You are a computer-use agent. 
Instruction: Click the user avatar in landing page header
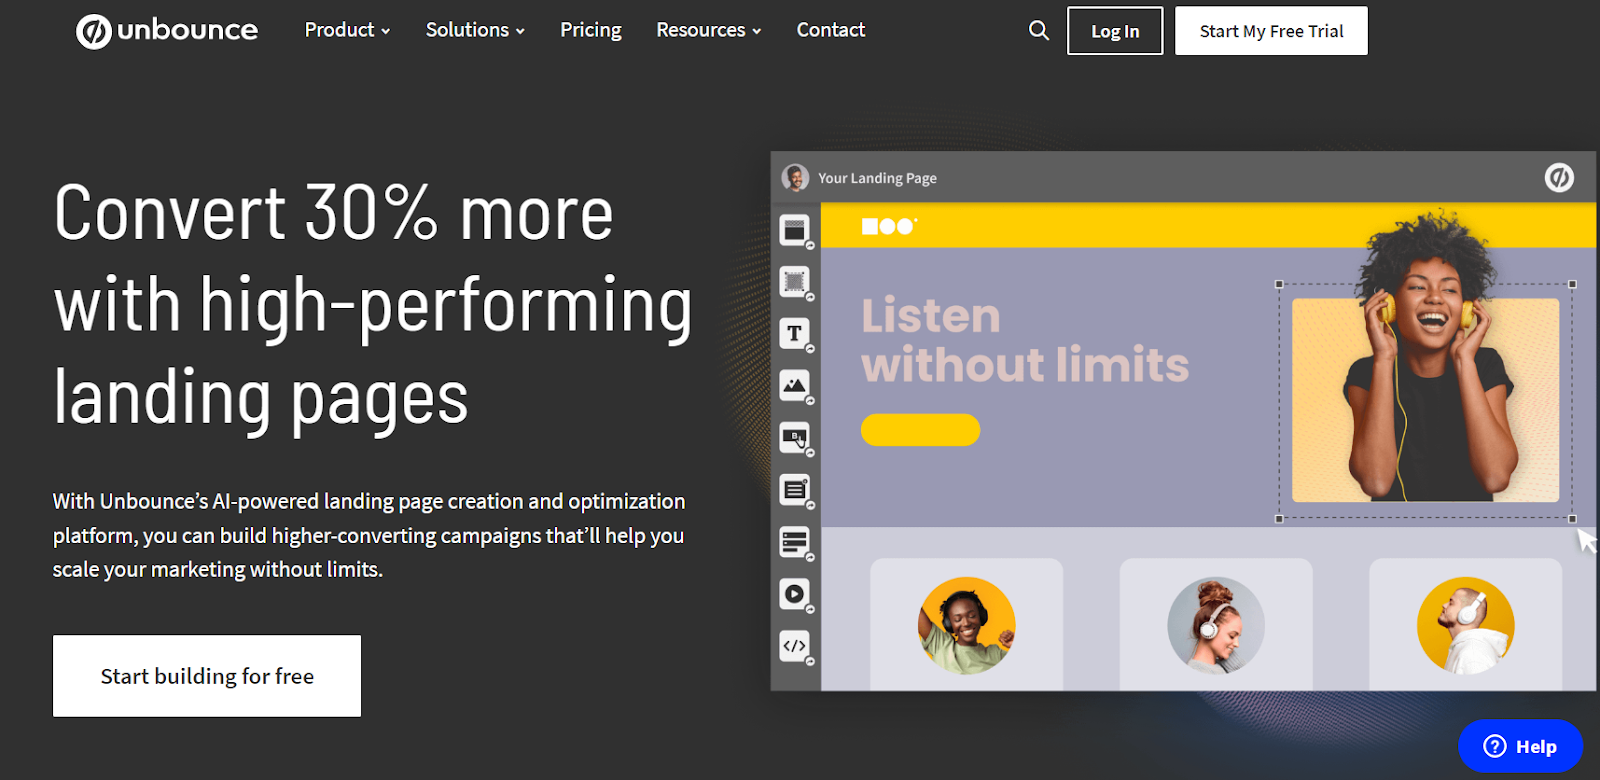point(796,178)
